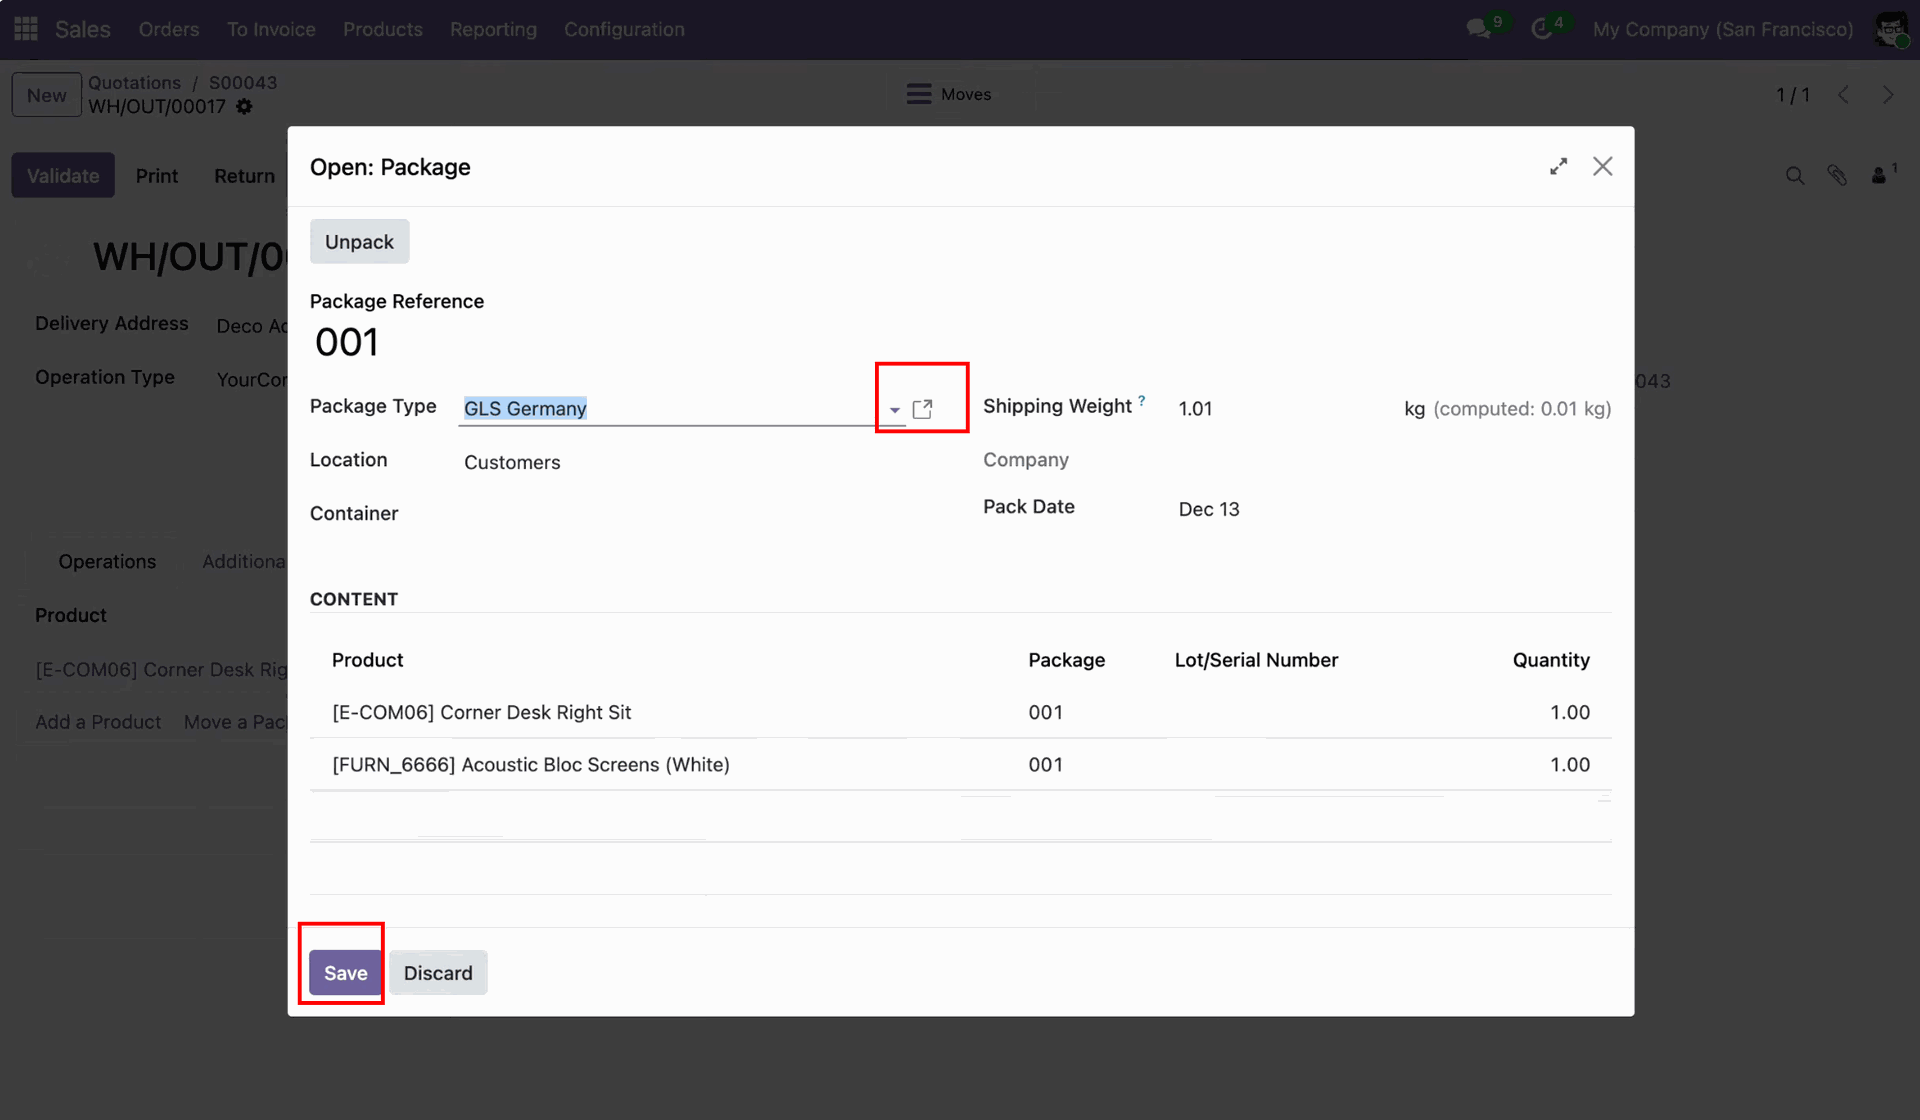Click the Container field

click(x=680, y=514)
